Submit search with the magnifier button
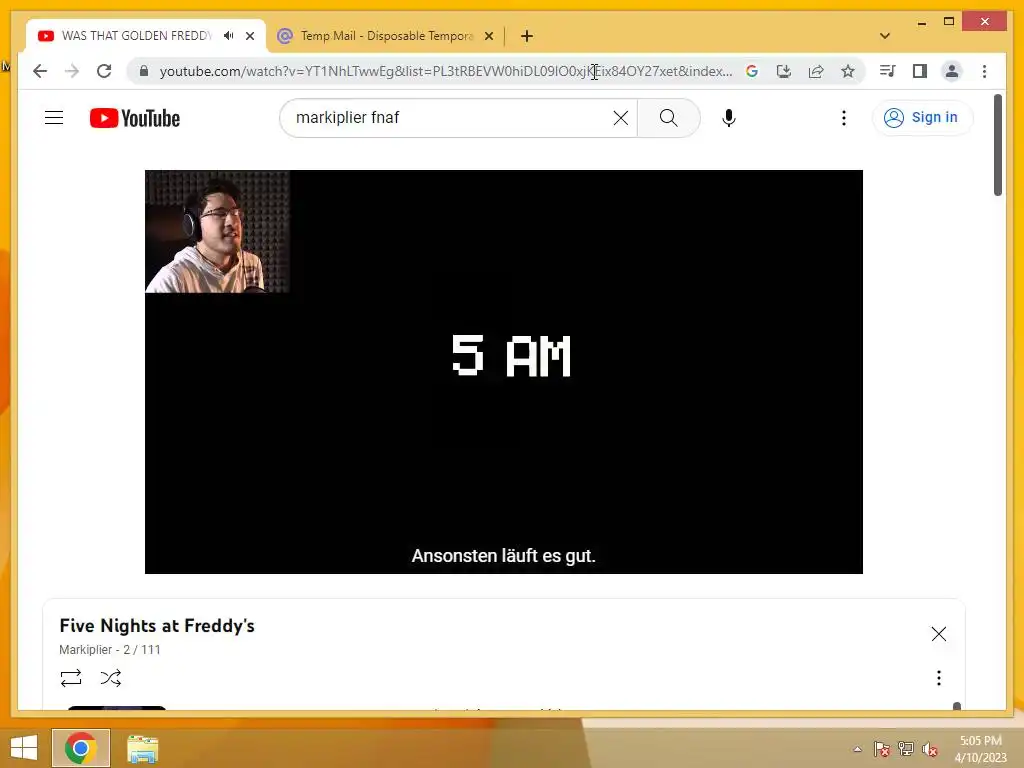The image size is (1024, 768). point(669,118)
